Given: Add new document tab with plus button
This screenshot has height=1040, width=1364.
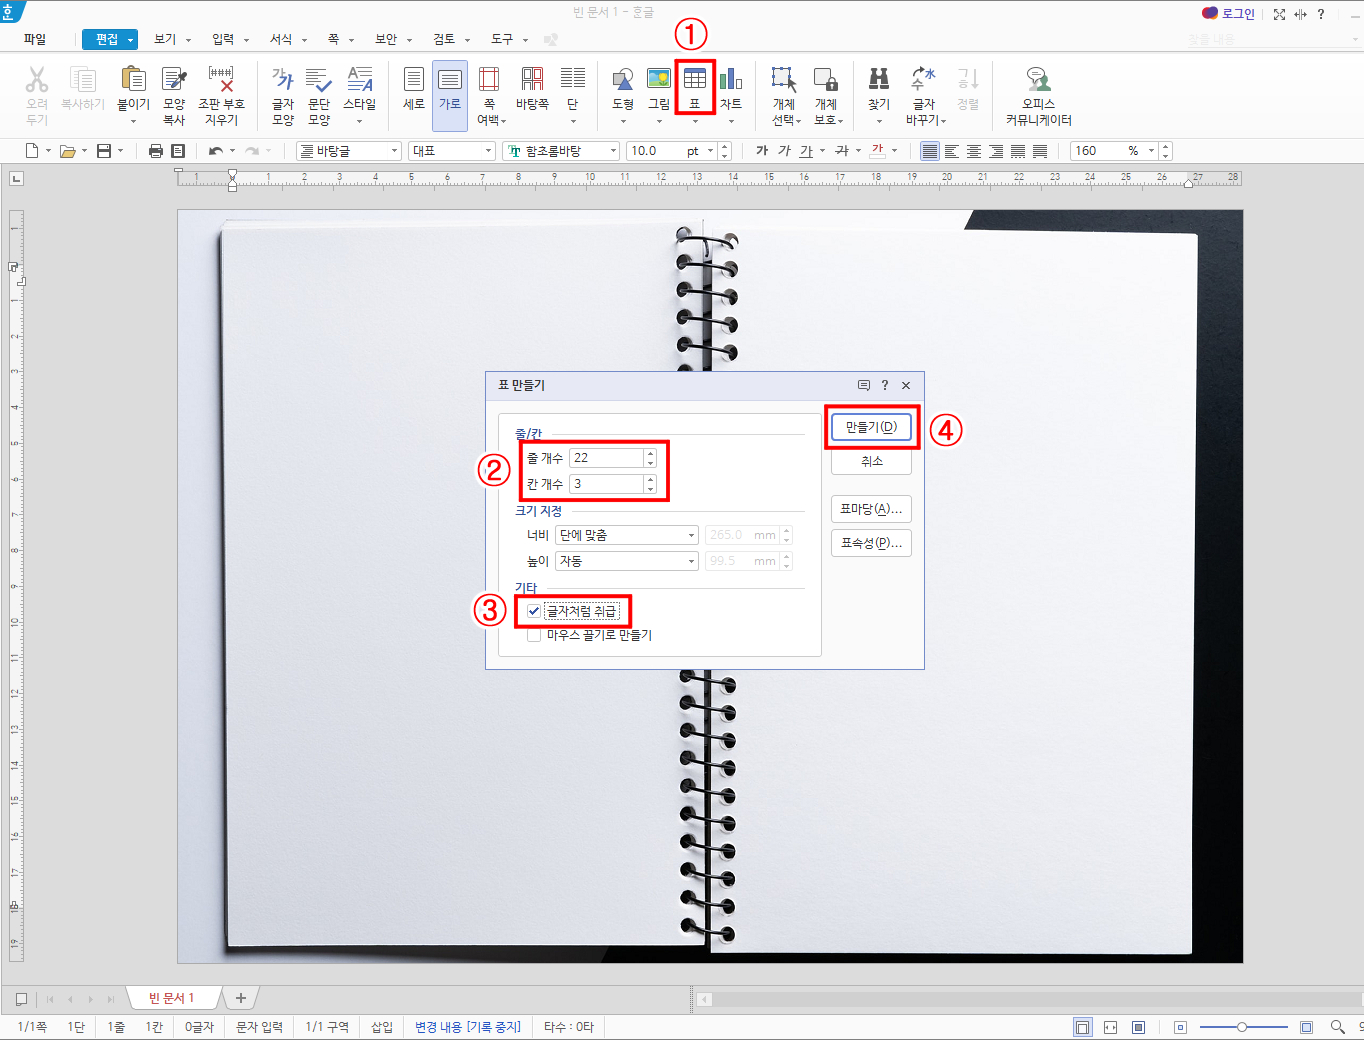Looking at the screenshot, I should tap(241, 998).
